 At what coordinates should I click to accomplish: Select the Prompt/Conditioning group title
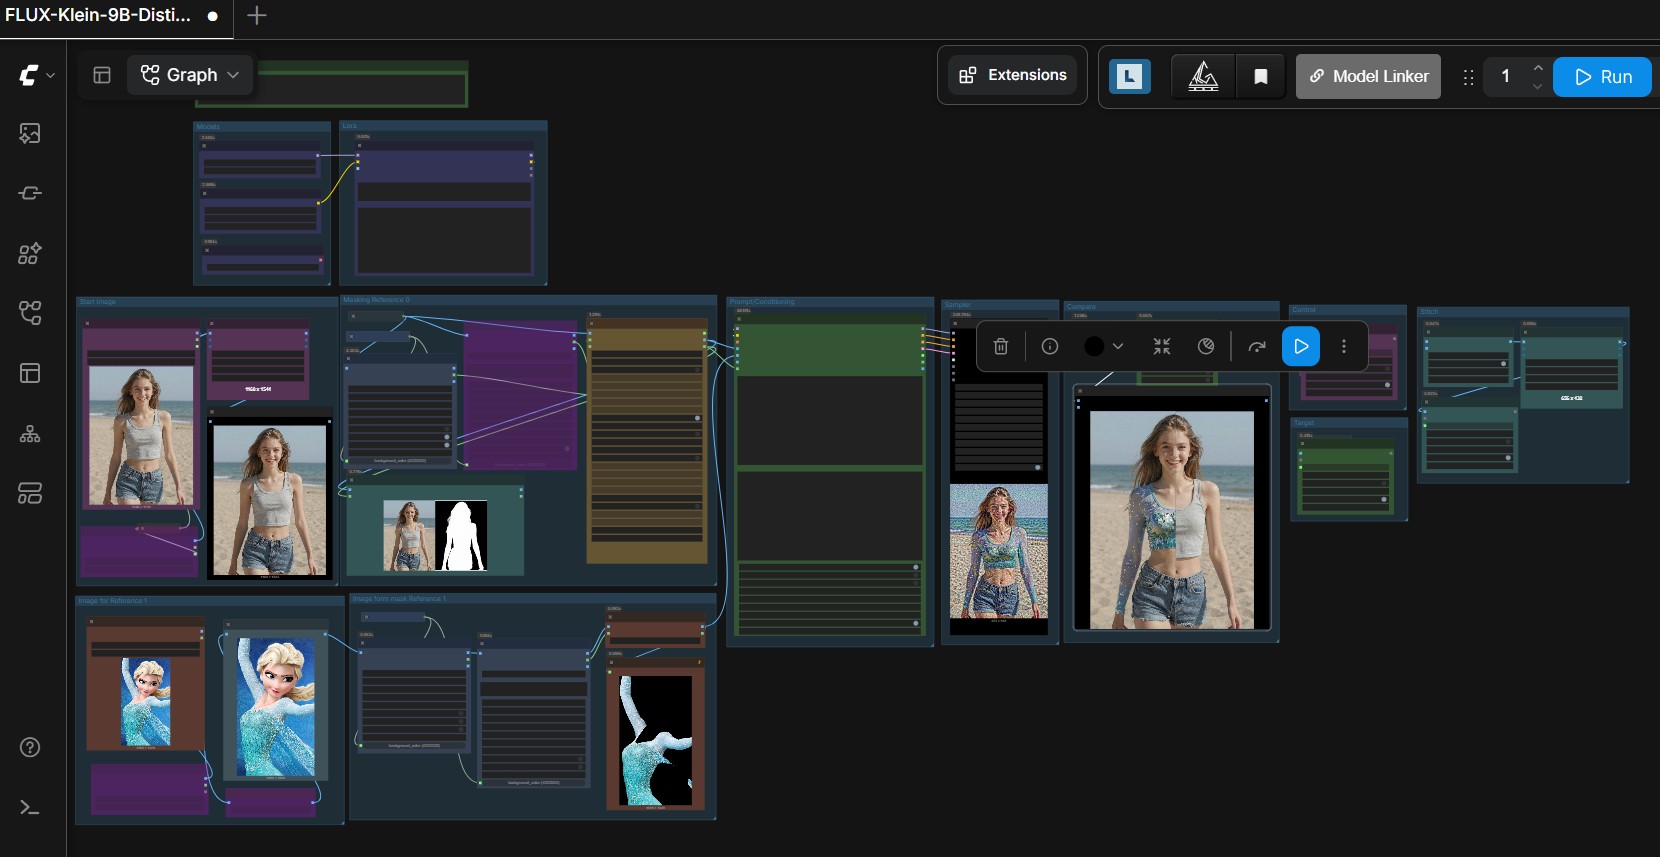(762, 301)
